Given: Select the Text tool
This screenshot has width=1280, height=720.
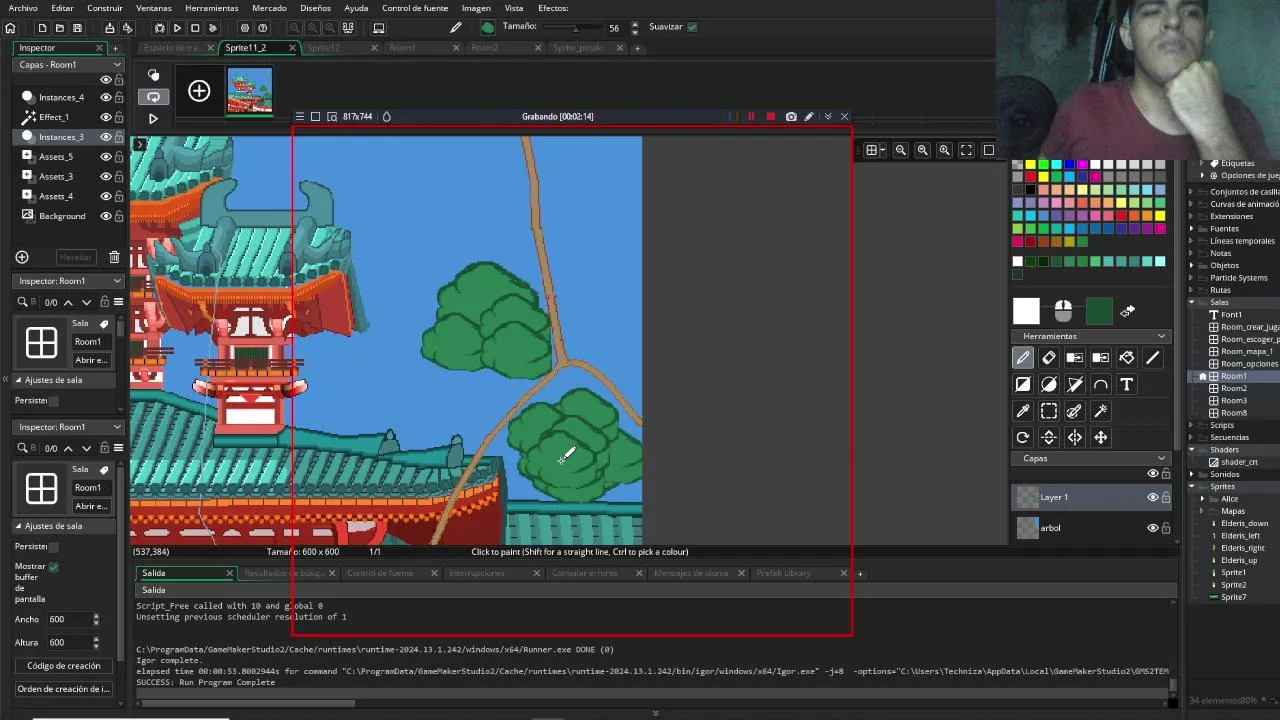Looking at the screenshot, I should [1127, 384].
